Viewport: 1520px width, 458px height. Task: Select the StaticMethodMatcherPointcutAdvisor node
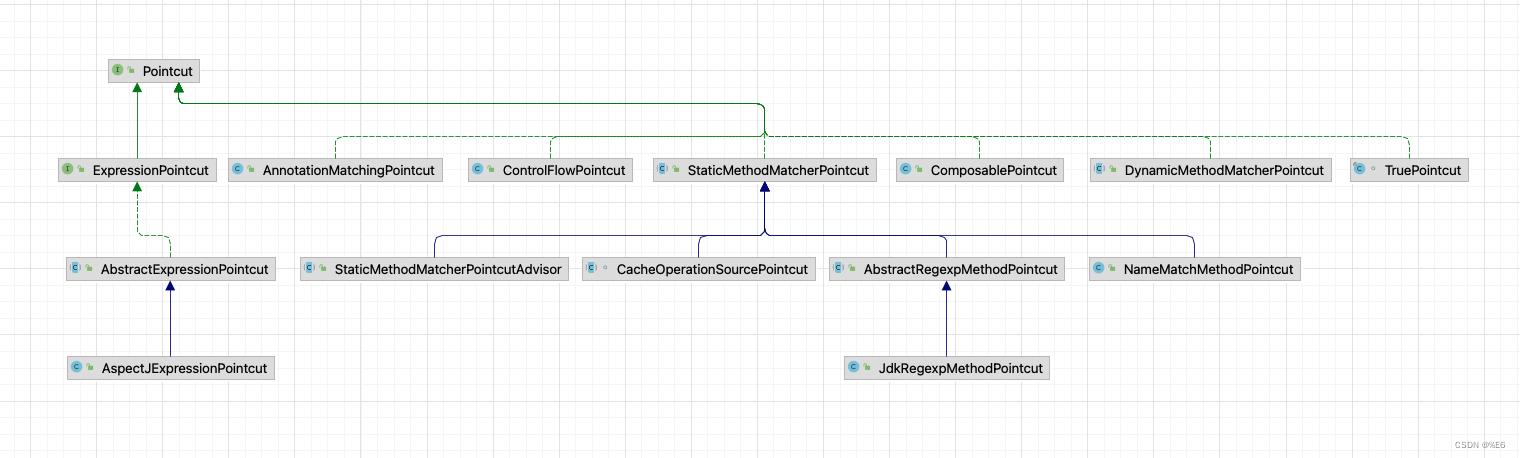(434, 269)
